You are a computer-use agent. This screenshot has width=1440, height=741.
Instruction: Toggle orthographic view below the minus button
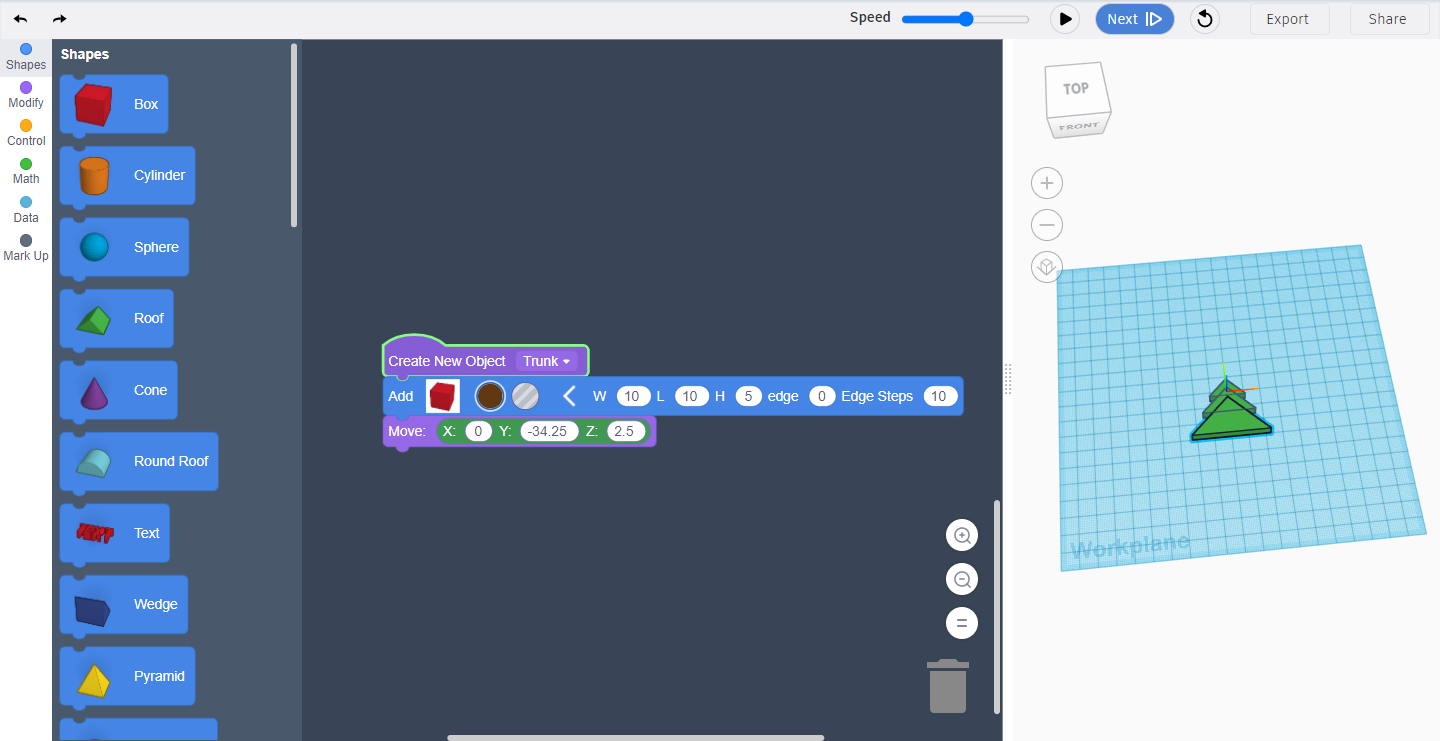(x=1046, y=266)
